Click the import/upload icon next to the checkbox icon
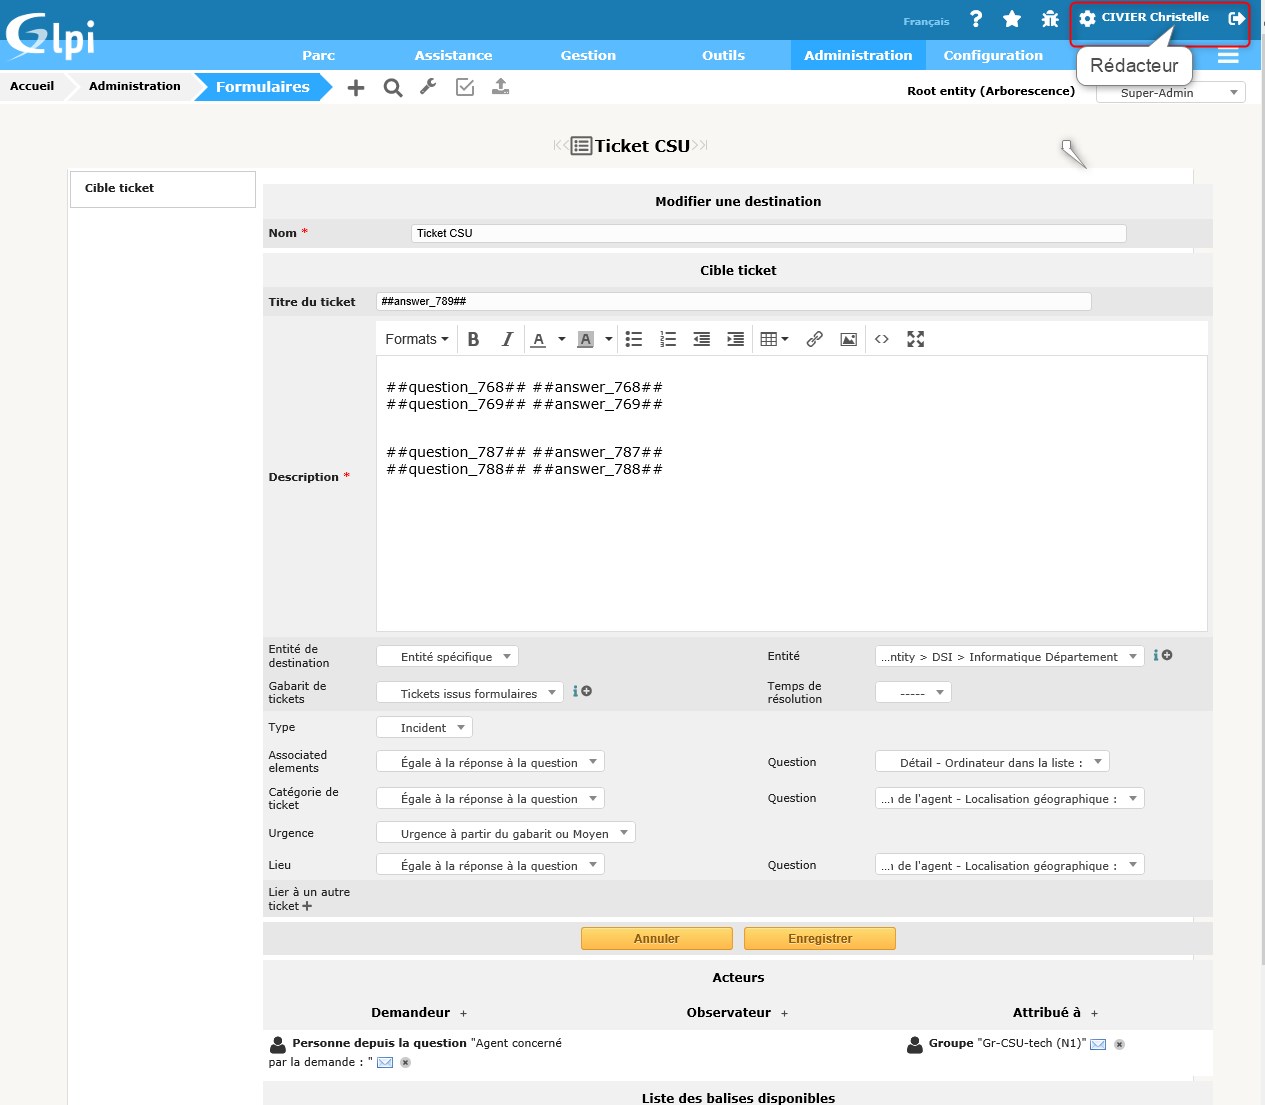The width and height of the screenshot is (1265, 1105). [500, 87]
